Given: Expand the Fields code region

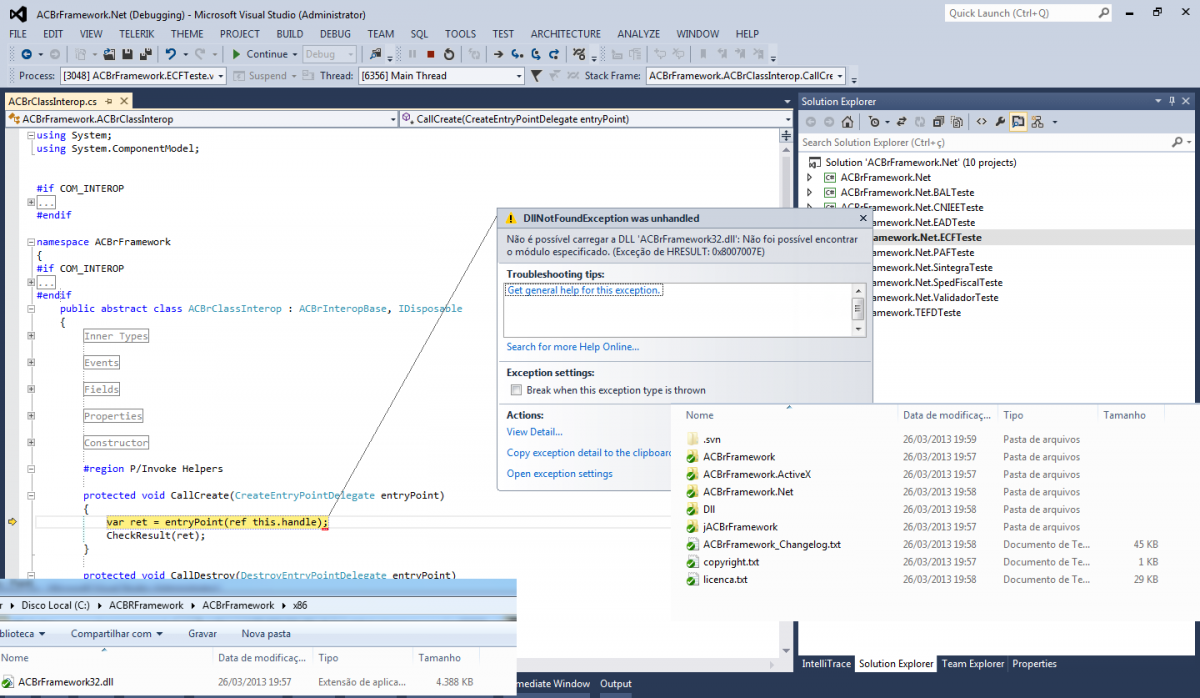Looking at the screenshot, I should tap(31, 389).
